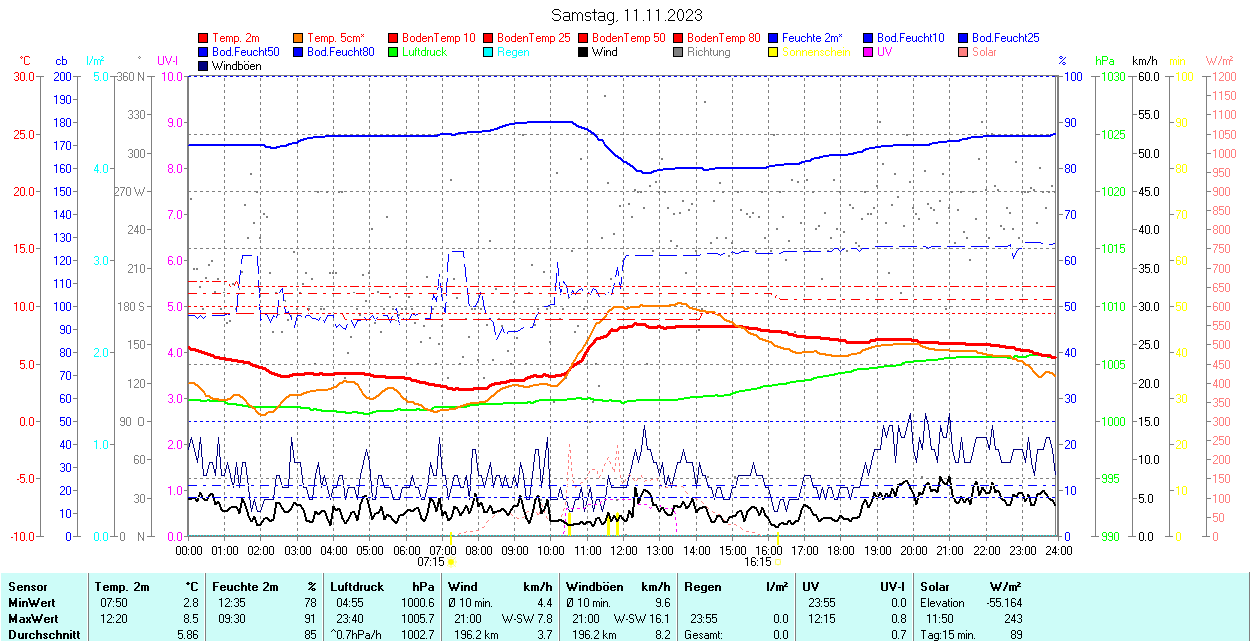Screen dimensions: 1250x641
Task: Click the black Wind legend swatch
Action: [x=583, y=52]
